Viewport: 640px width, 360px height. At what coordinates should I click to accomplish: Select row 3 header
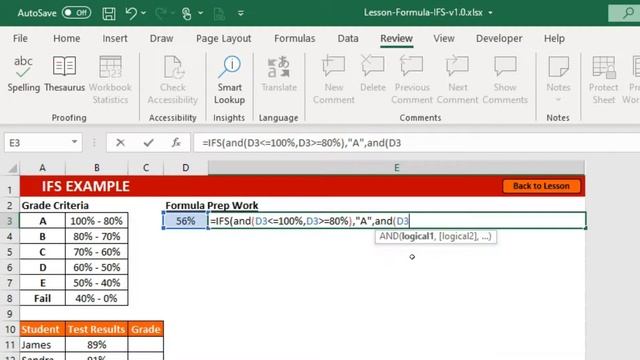(9, 221)
